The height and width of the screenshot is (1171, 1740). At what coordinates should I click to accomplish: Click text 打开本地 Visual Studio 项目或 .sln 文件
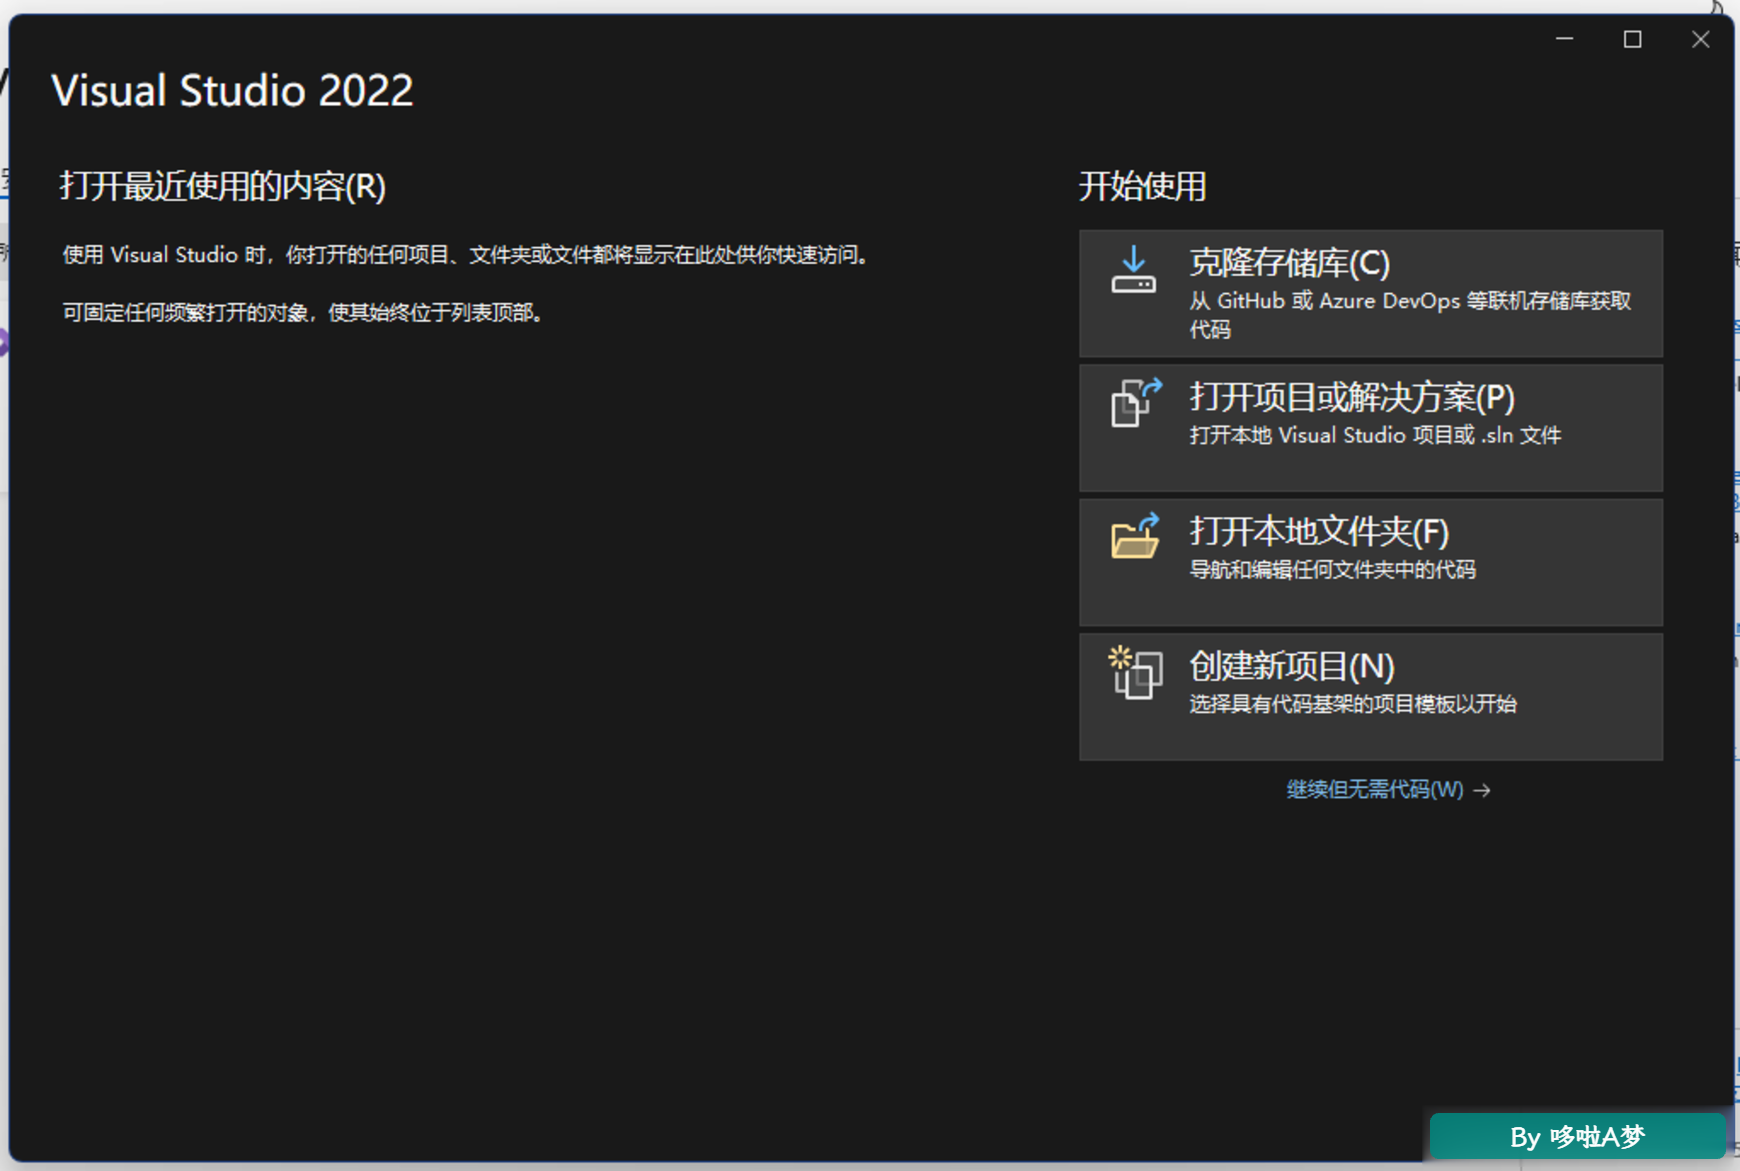1375,435
